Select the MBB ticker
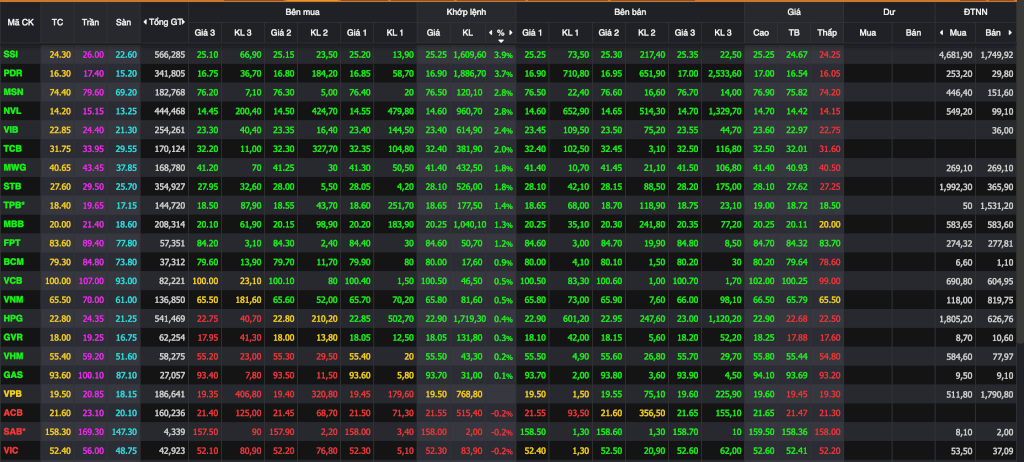 (x=12, y=224)
